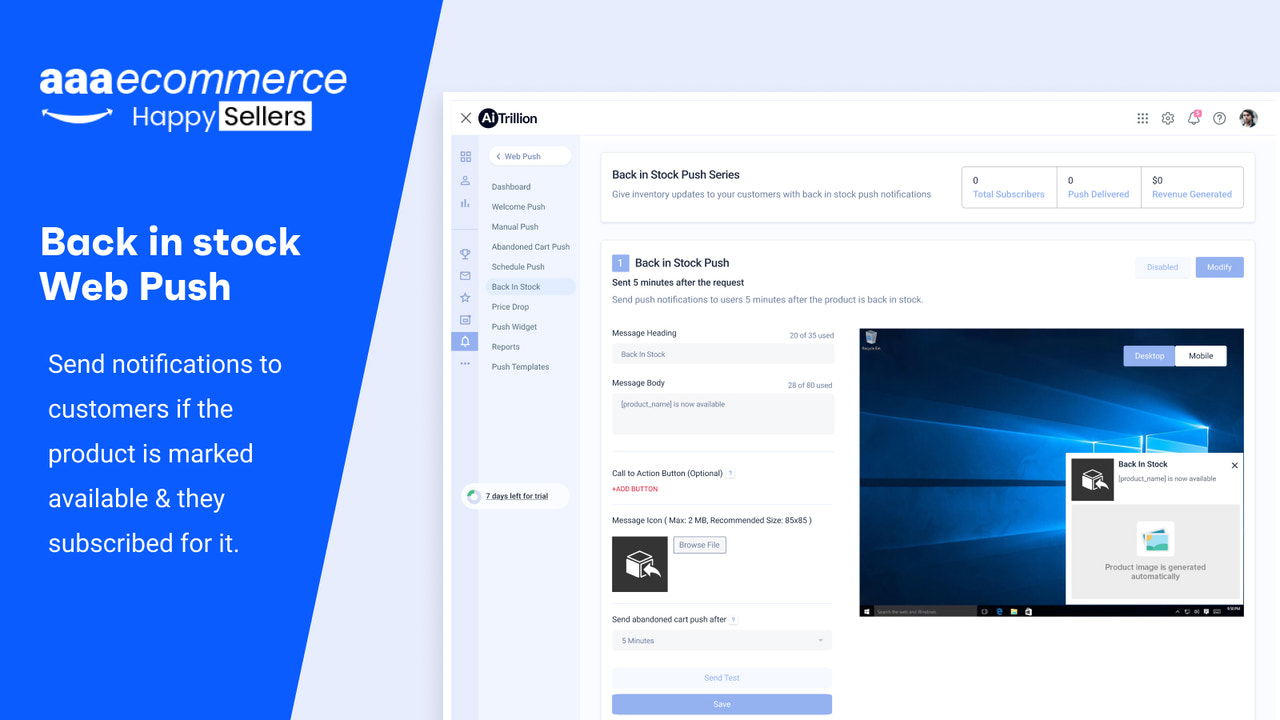Image resolution: width=1280 pixels, height=720 pixels.
Task: Click the help question mark icon
Action: point(1219,118)
